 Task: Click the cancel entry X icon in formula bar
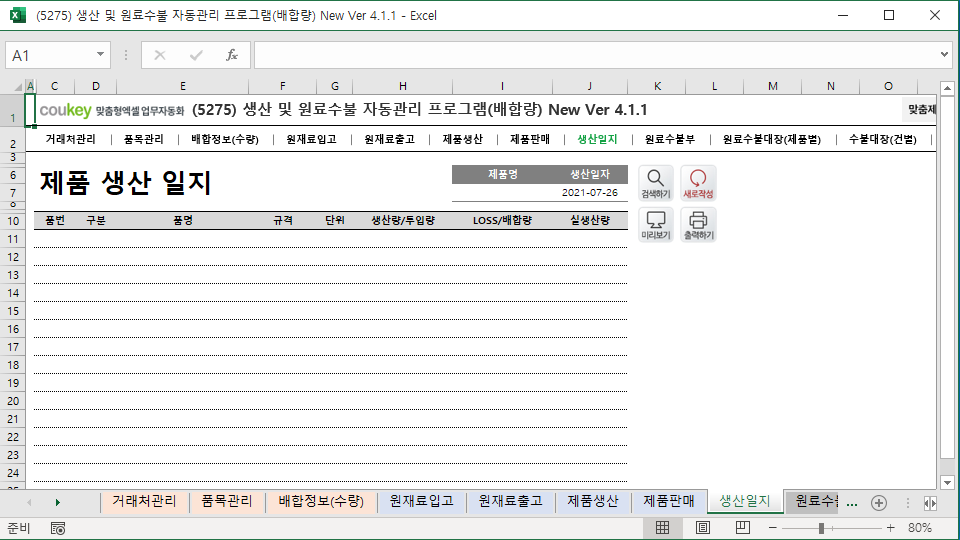(160, 55)
